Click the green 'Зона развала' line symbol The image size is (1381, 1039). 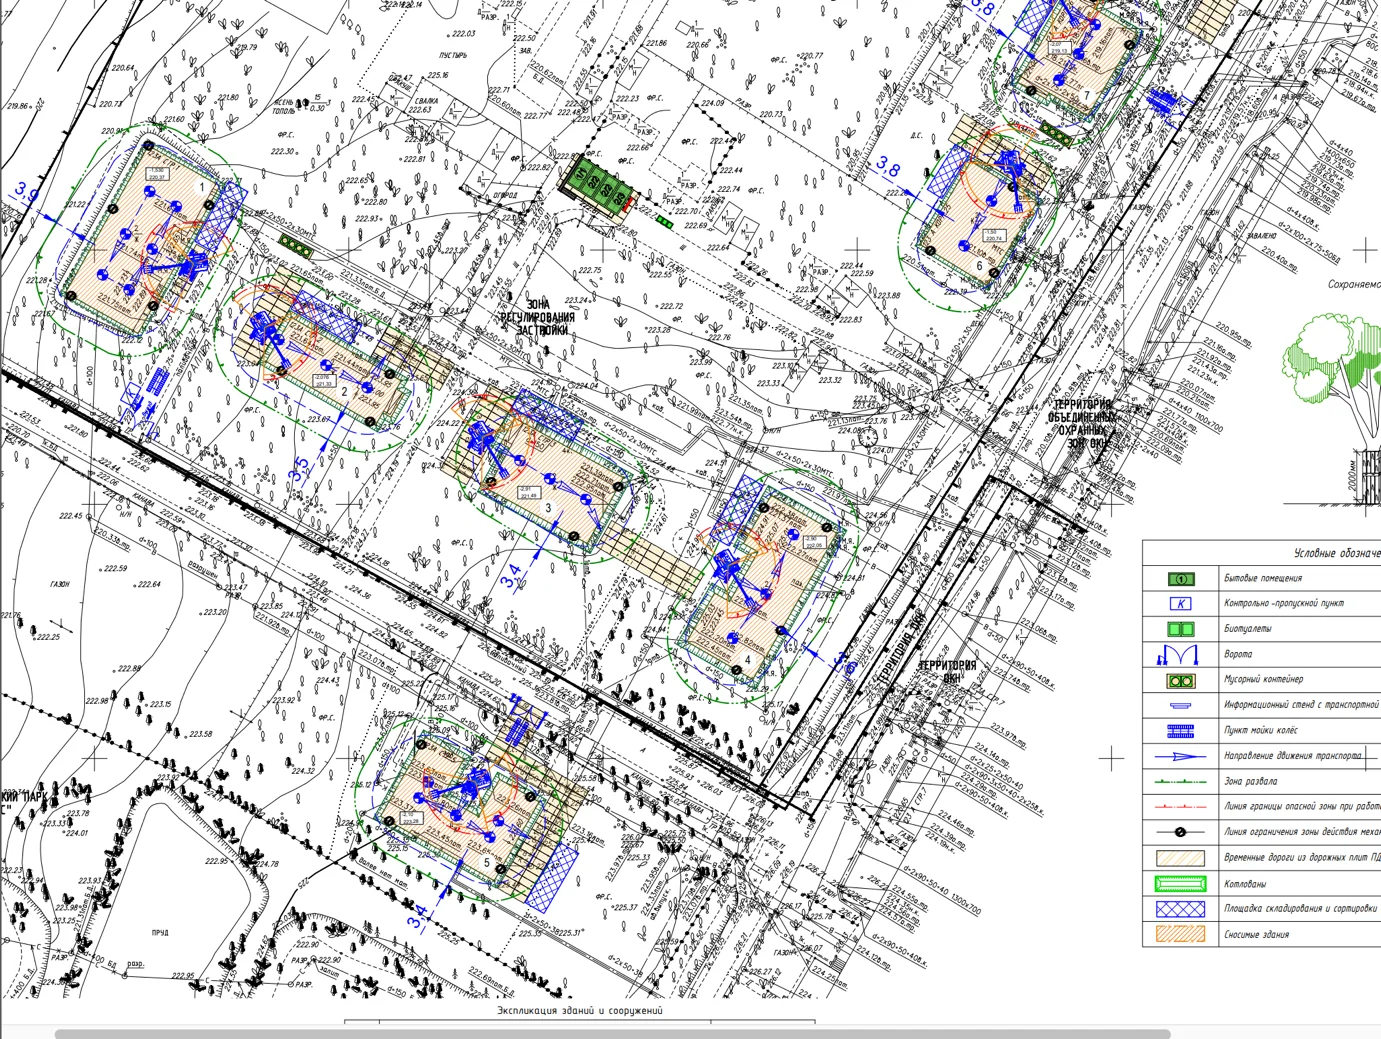(x=1180, y=782)
